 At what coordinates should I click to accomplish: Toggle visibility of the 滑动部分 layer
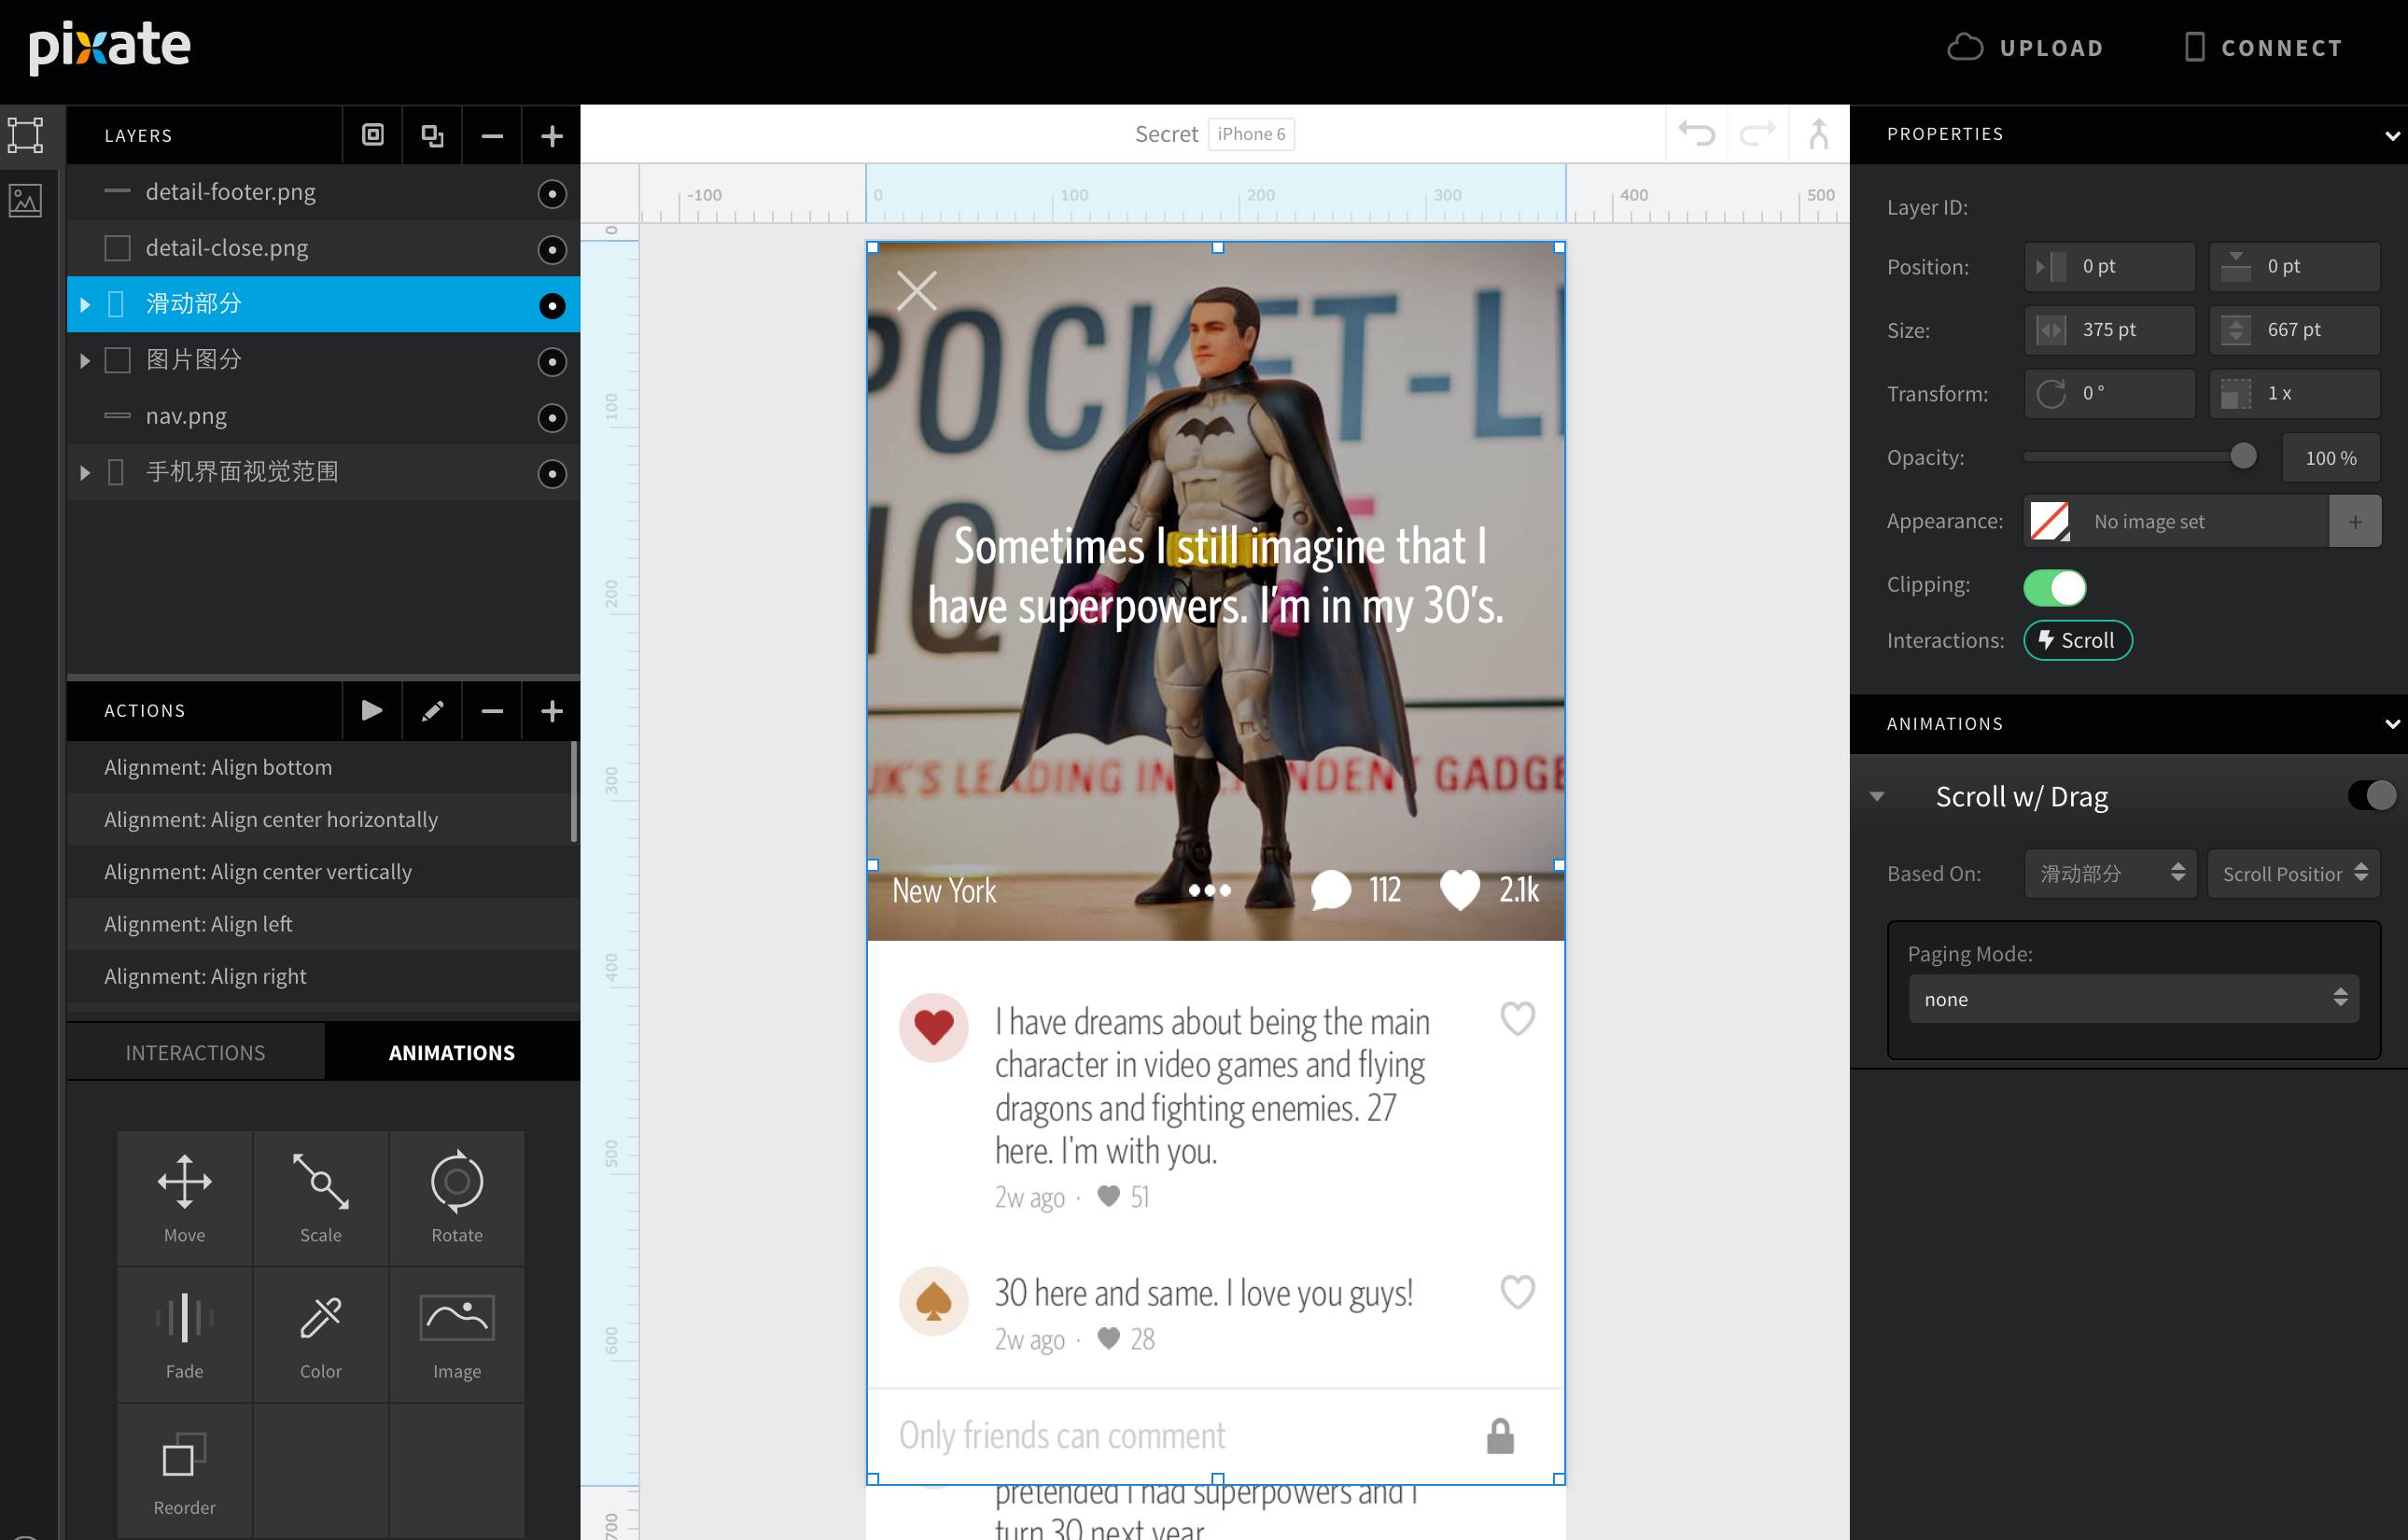pyautogui.click(x=552, y=305)
